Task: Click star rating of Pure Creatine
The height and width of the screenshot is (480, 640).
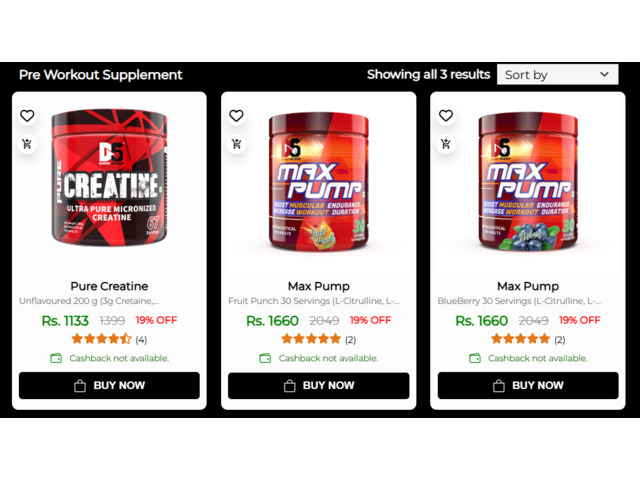Action: click(x=102, y=339)
